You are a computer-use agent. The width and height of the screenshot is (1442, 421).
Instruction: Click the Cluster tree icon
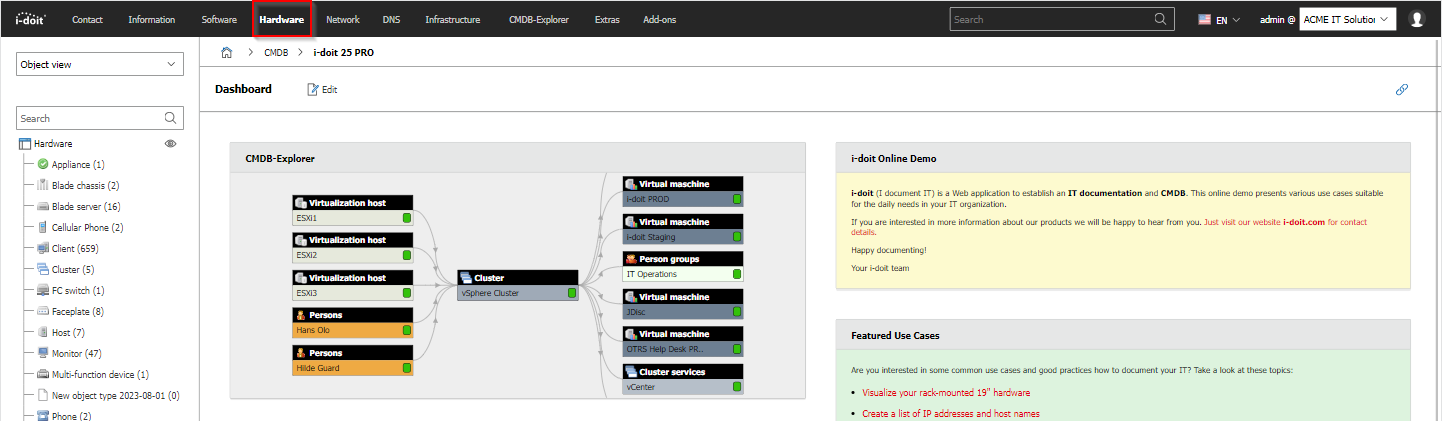coord(43,270)
